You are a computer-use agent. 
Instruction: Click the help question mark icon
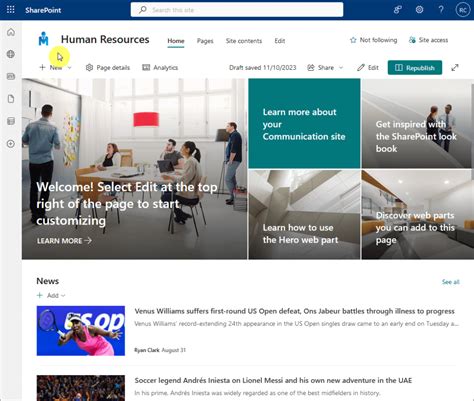(441, 10)
